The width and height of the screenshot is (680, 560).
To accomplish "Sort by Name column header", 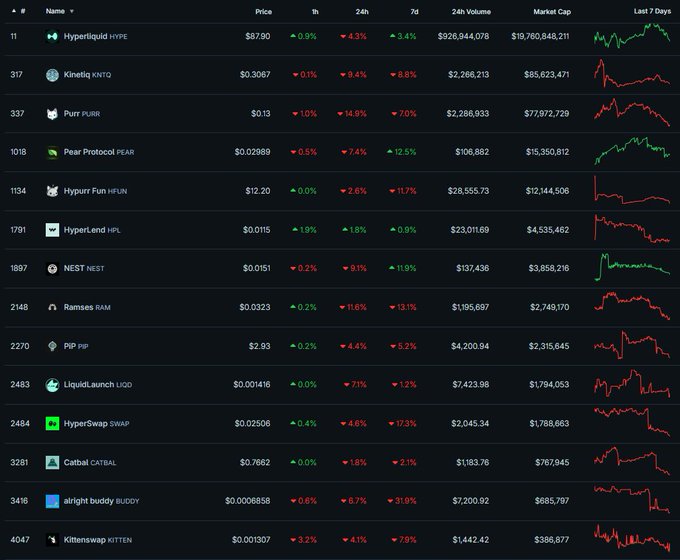I will tap(59, 11).
